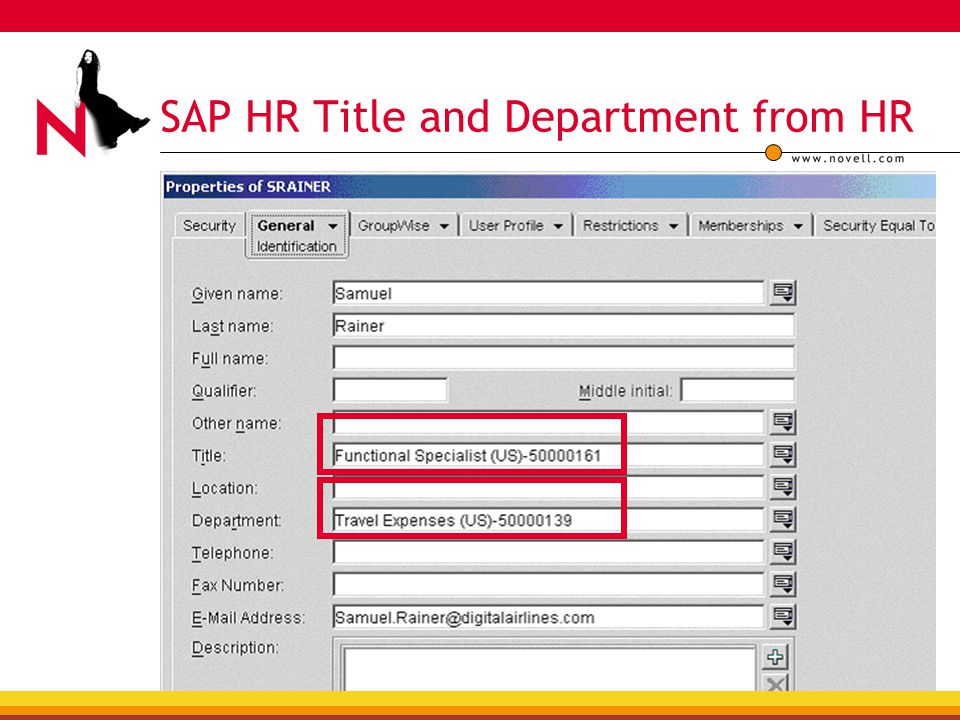This screenshot has height=720, width=960.
Task: Expand the General tab dropdown arrow
Action: pos(332,227)
